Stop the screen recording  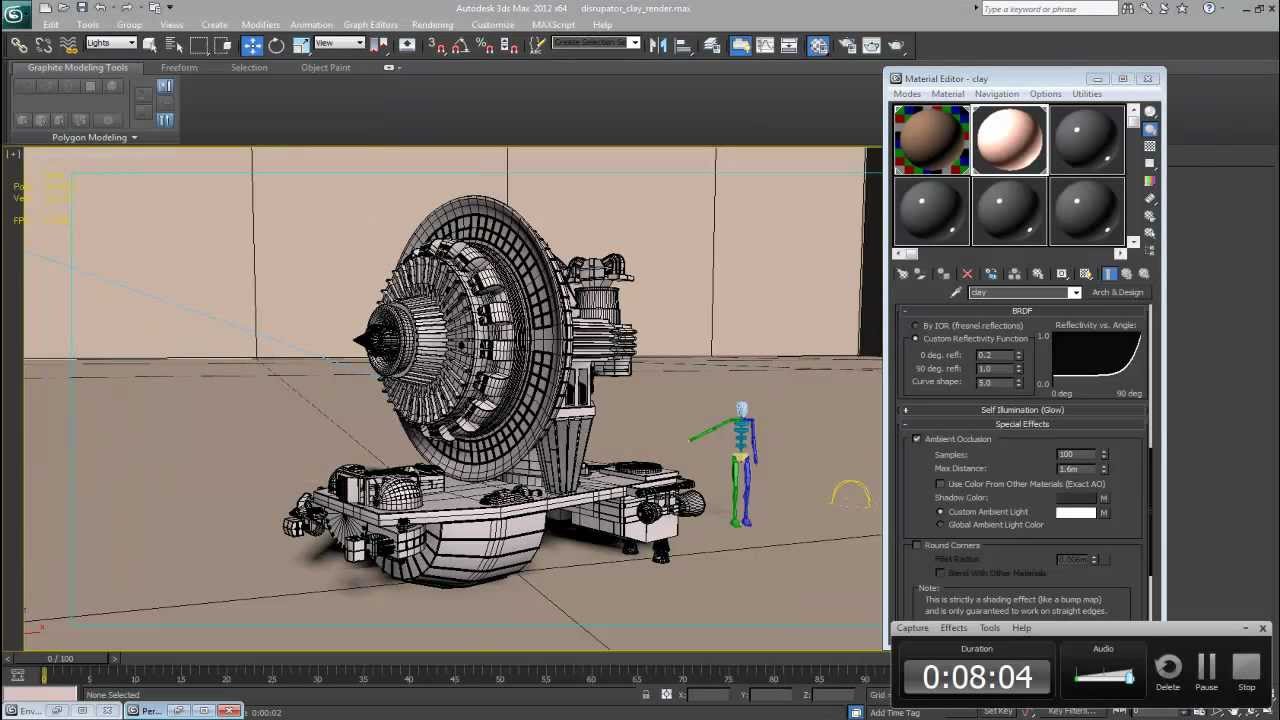click(x=1247, y=671)
